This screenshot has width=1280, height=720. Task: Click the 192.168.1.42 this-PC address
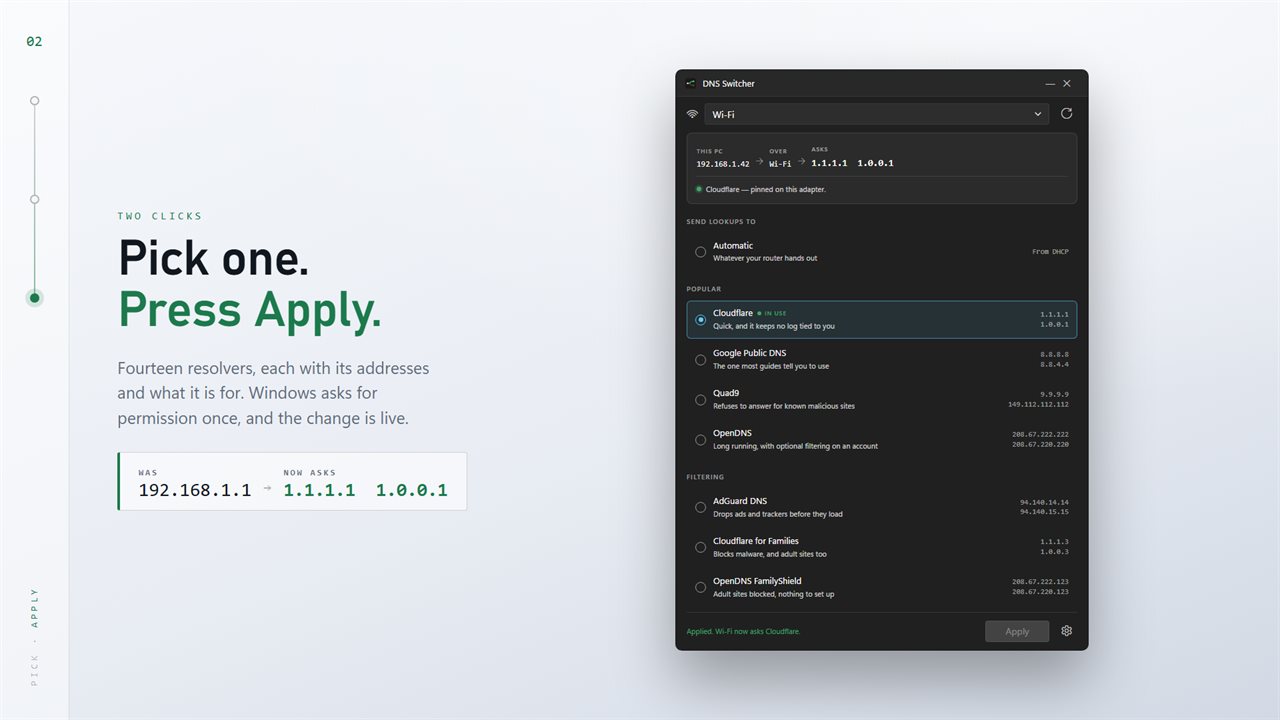point(723,164)
